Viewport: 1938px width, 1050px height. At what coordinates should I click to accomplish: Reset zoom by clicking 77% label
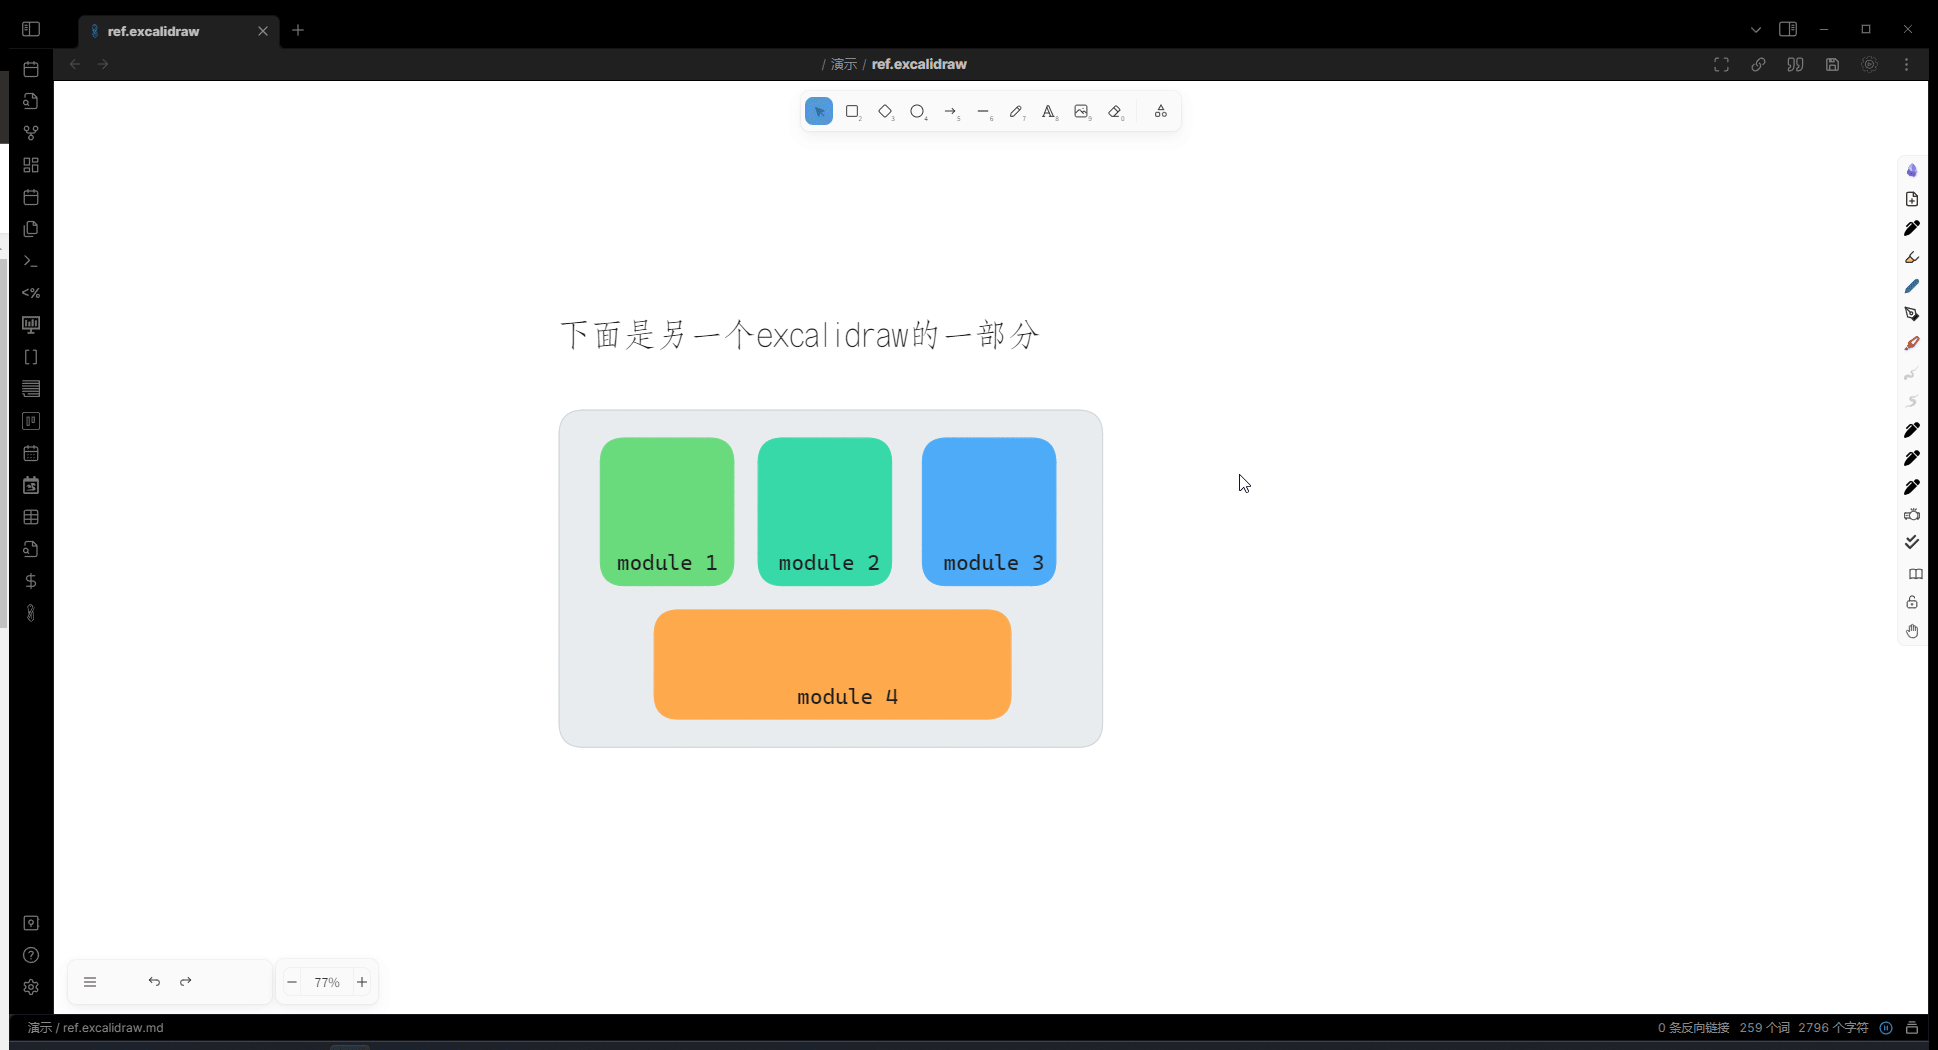[x=327, y=982]
